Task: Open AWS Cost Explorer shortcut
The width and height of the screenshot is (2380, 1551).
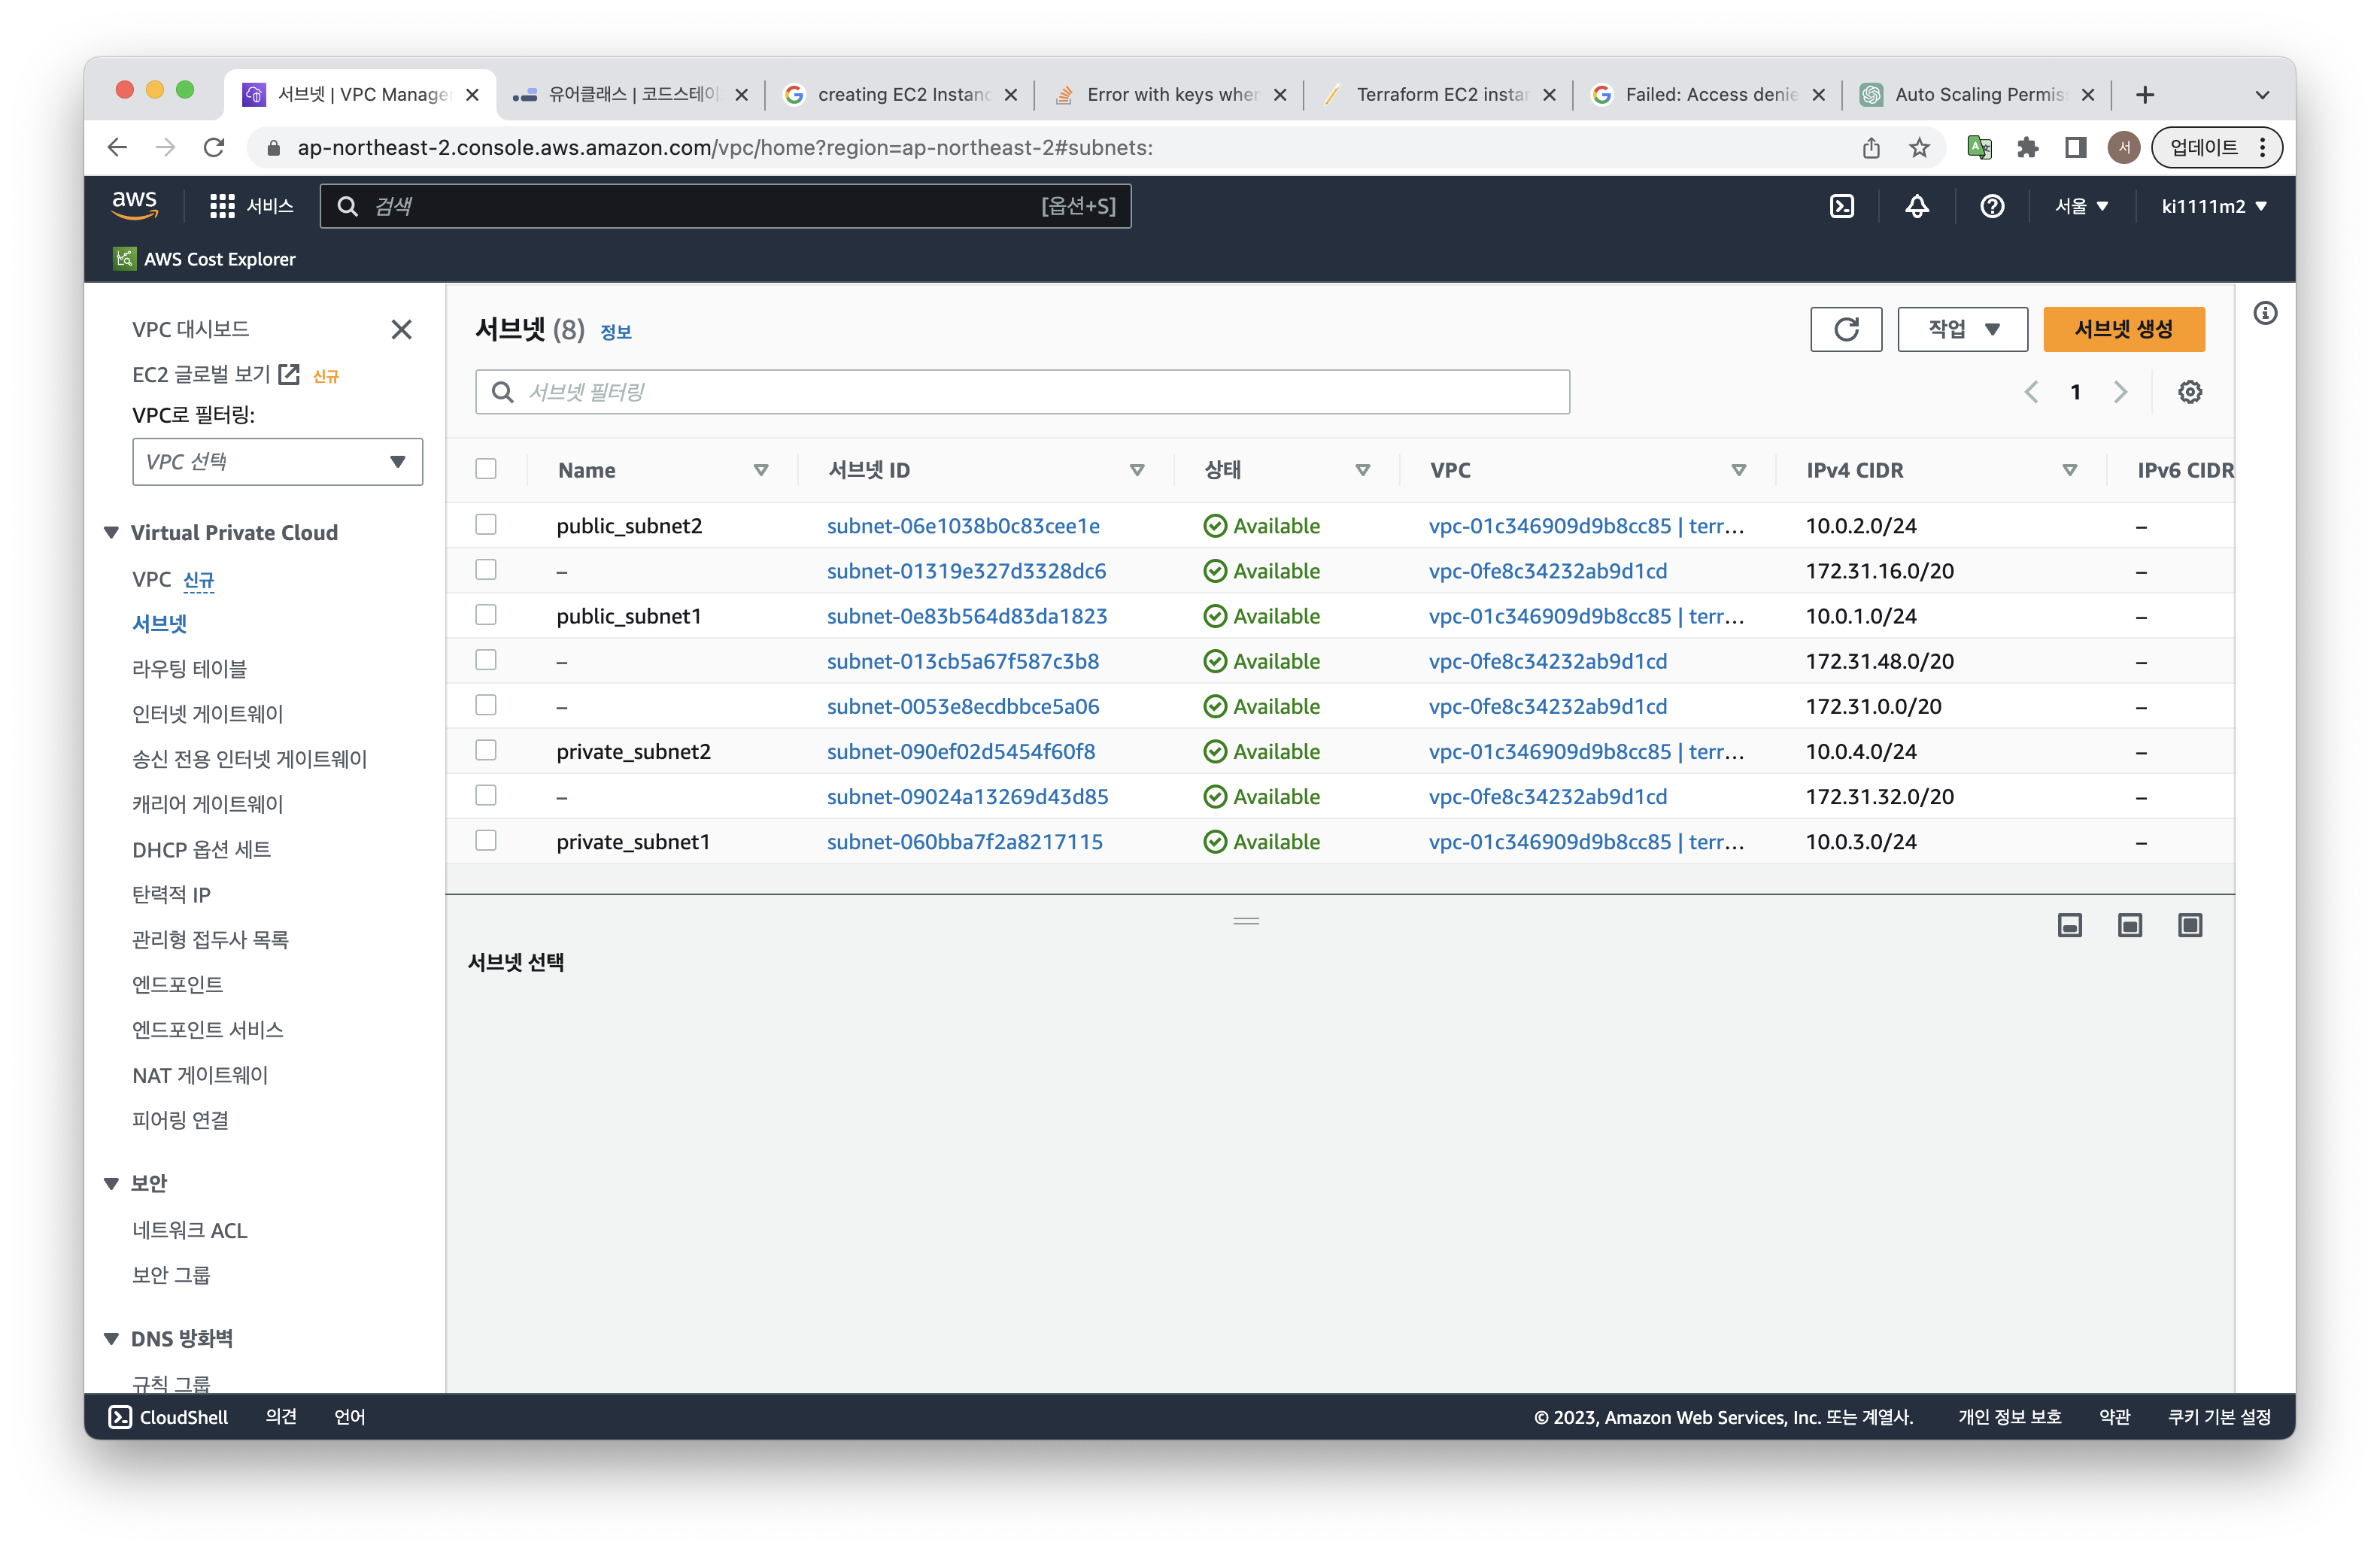Action: tap(204, 259)
